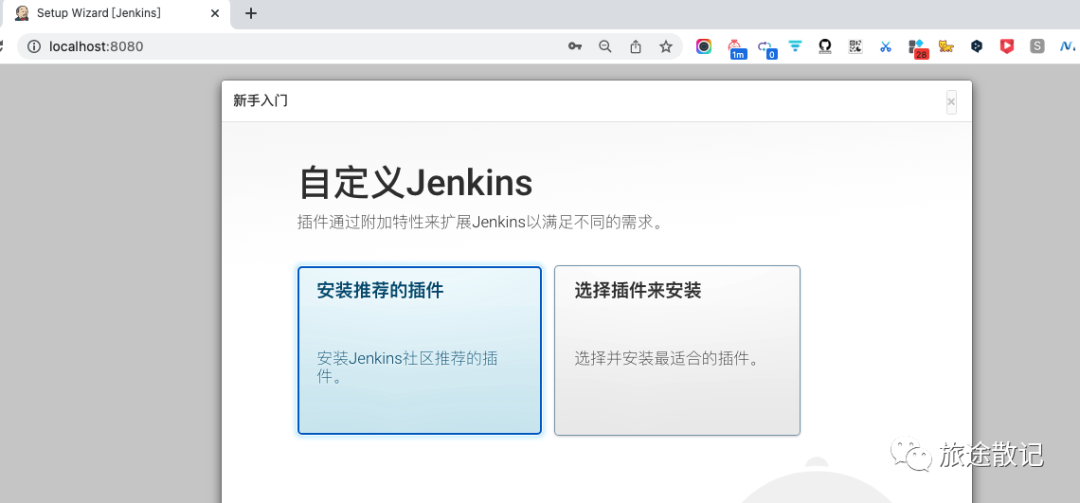1080x503 pixels.
Task: Open the teal funnel filter extension
Action: pyautogui.click(x=796, y=46)
